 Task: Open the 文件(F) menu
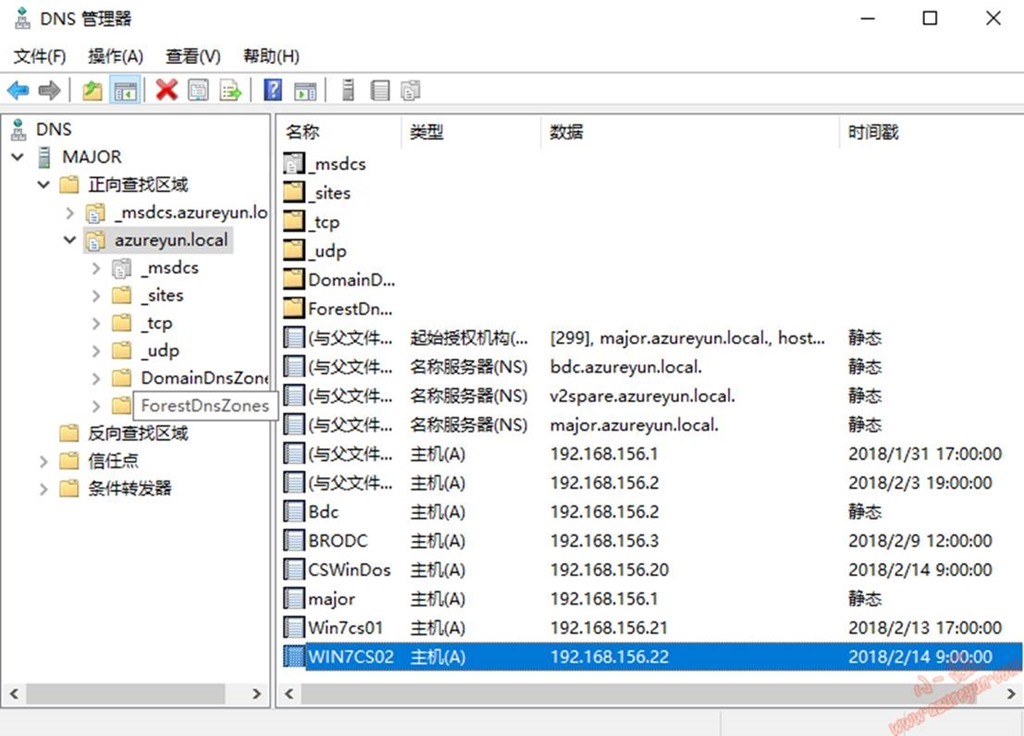click(40, 56)
